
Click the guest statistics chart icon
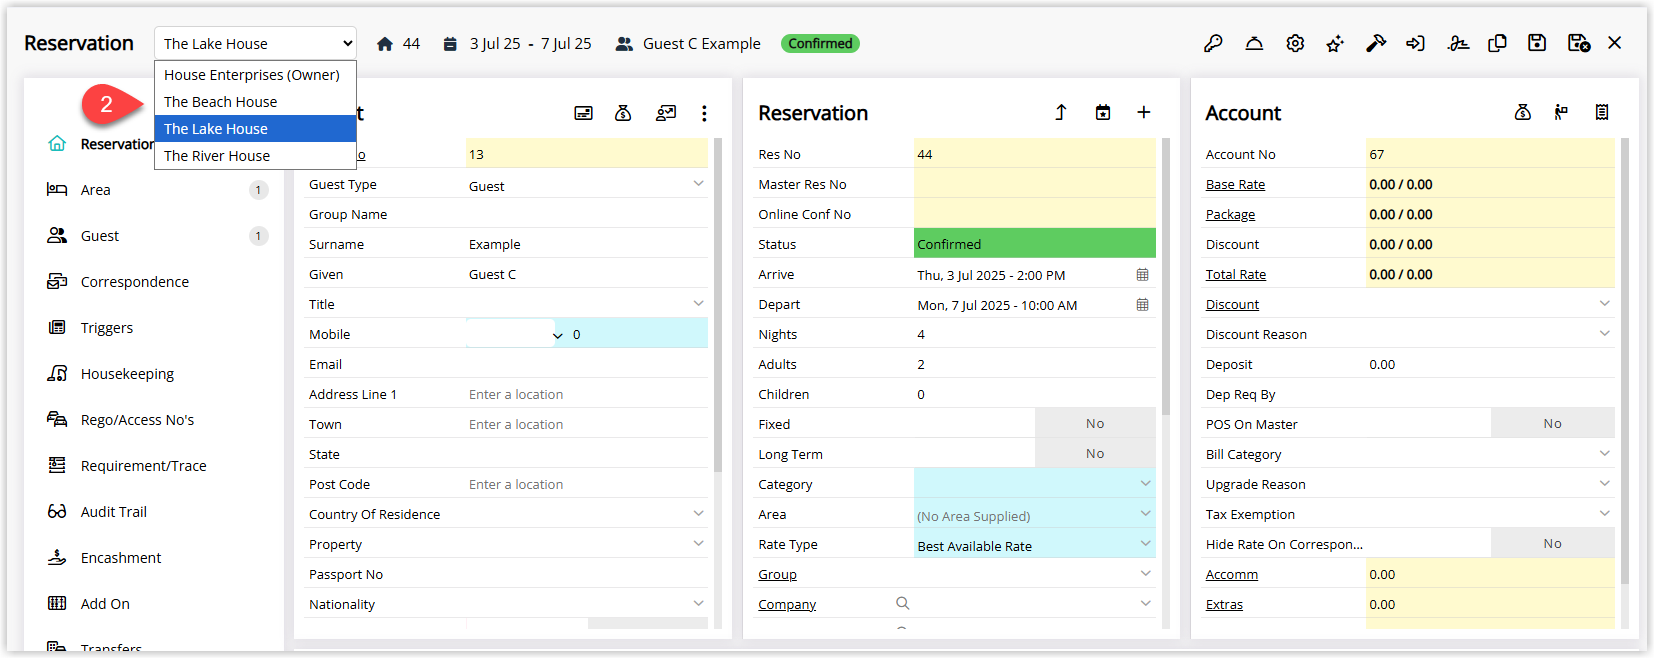[666, 113]
